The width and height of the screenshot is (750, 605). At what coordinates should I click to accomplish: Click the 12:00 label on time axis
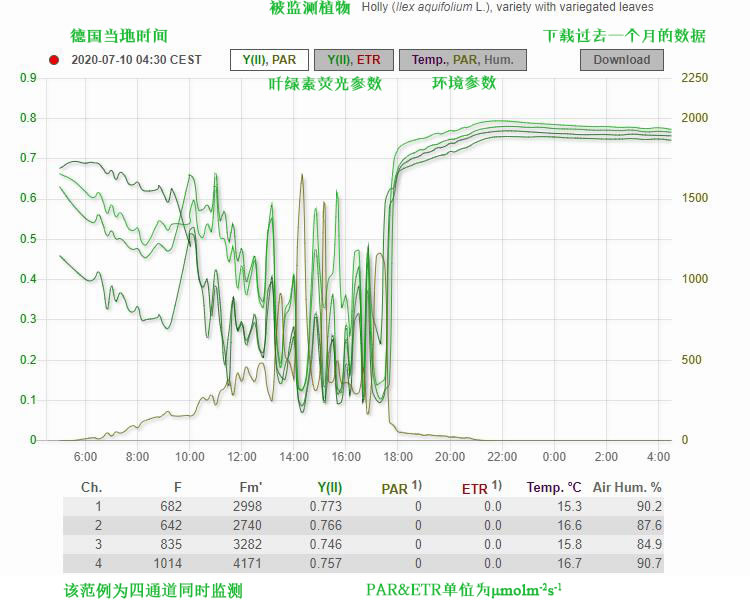click(x=242, y=457)
